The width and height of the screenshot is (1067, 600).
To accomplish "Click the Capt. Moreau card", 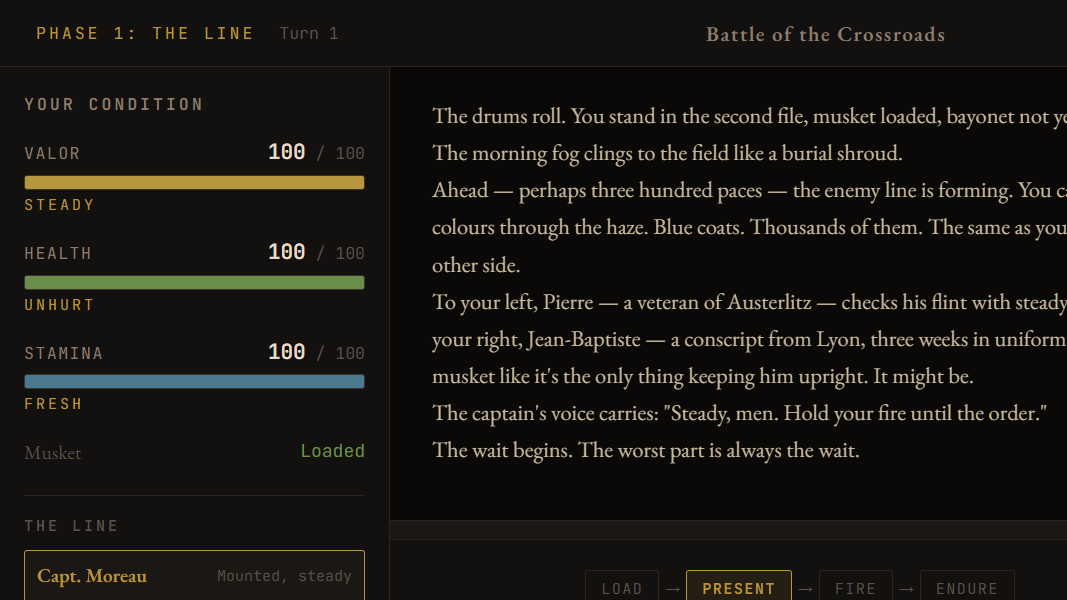I will coord(194,575).
